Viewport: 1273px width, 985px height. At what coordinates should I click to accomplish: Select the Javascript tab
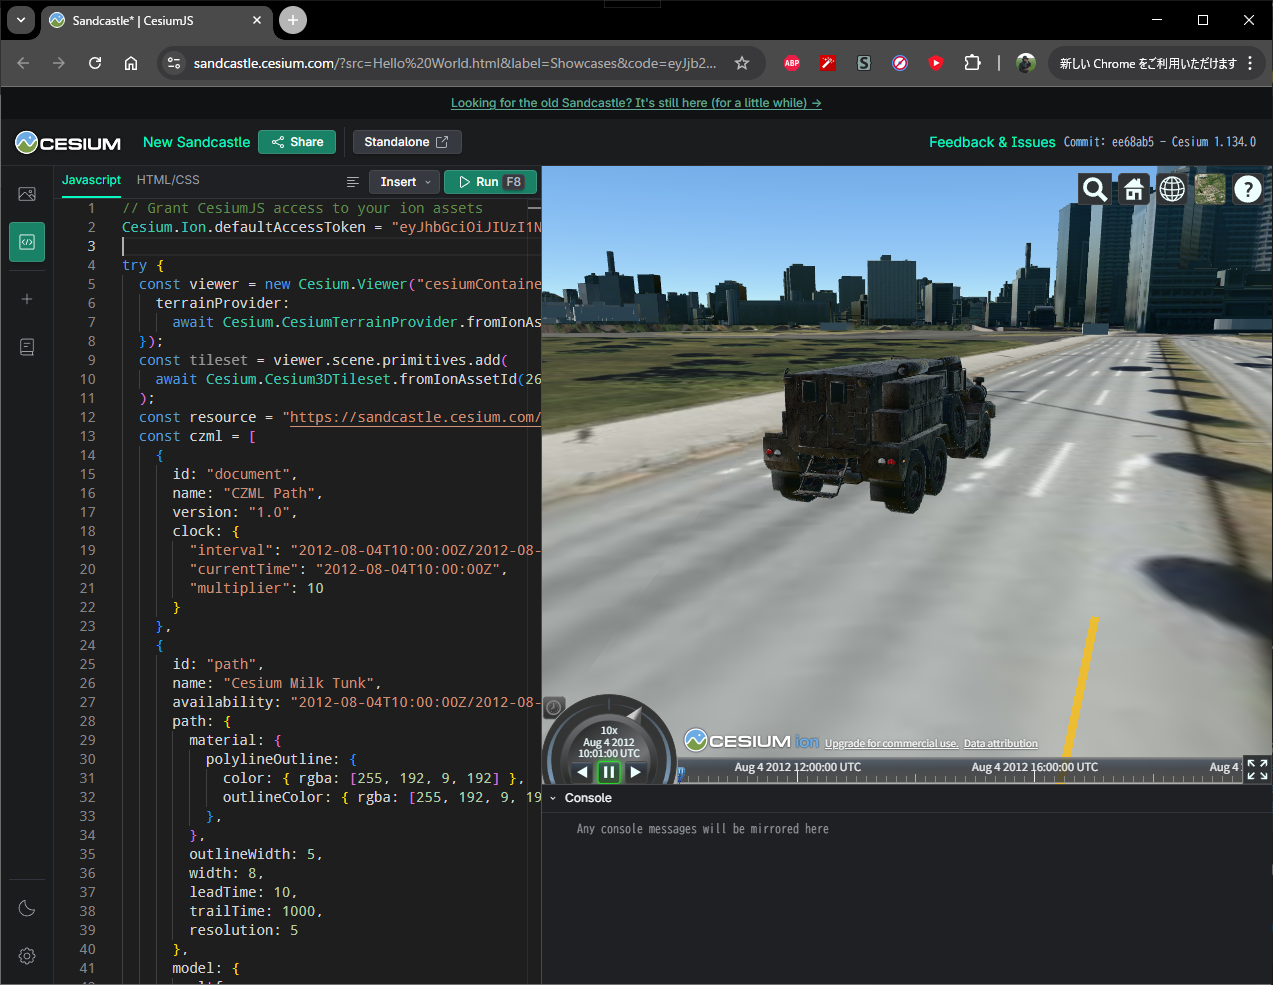coord(91,180)
